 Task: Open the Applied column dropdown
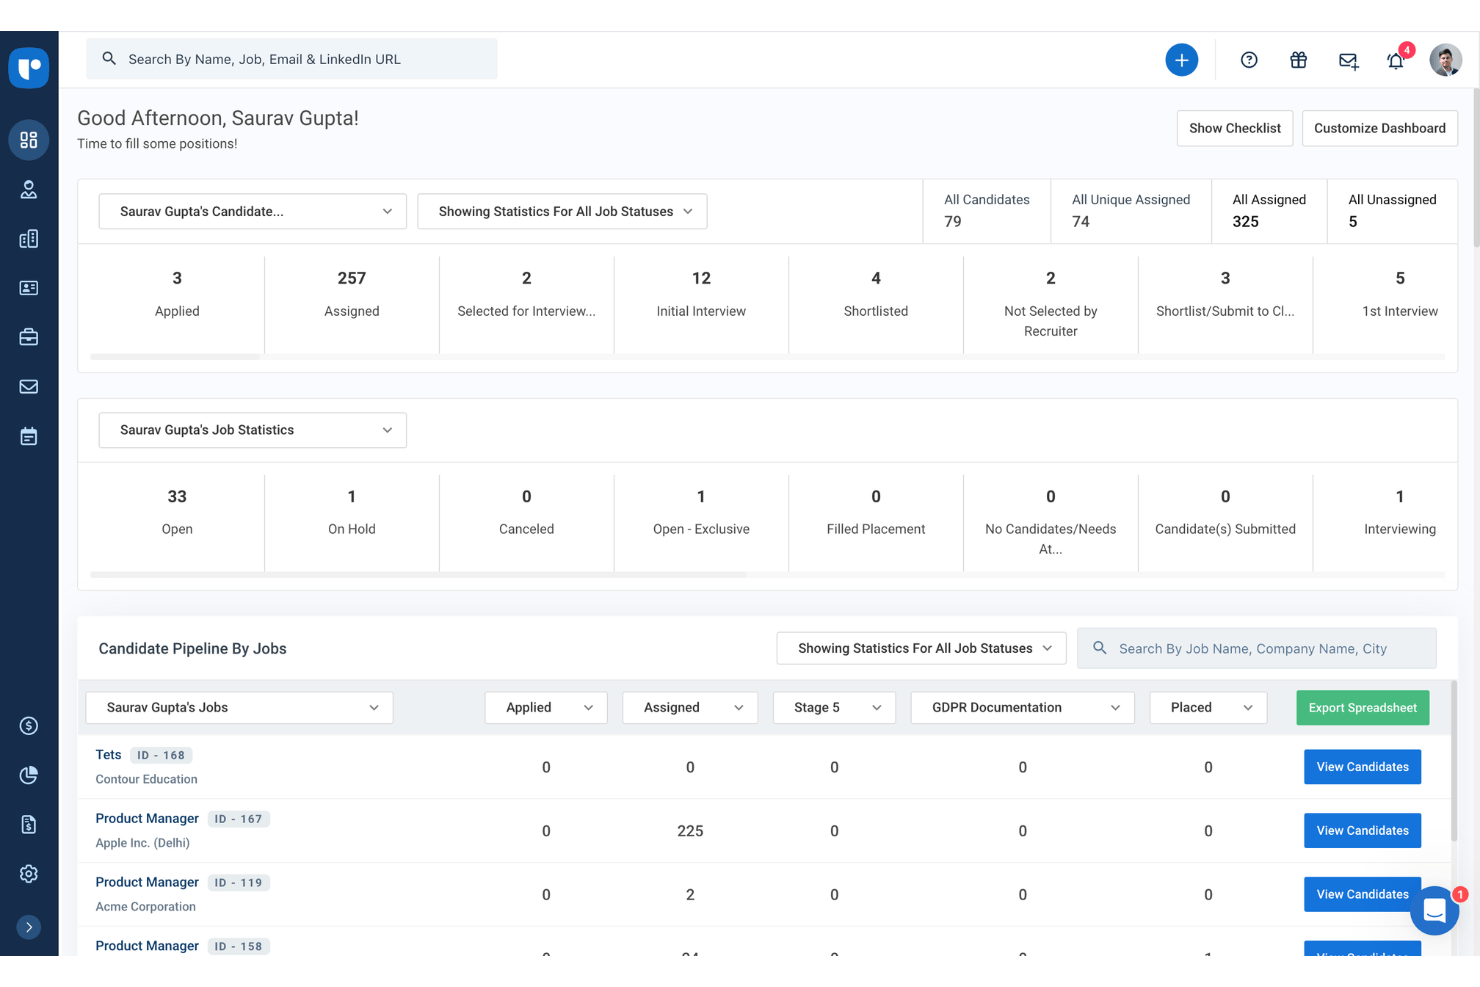click(x=546, y=707)
